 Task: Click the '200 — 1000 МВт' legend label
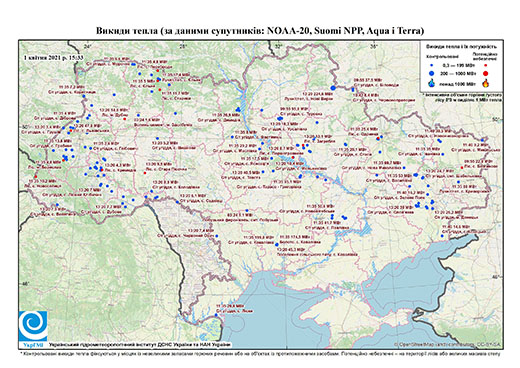tap(458, 73)
